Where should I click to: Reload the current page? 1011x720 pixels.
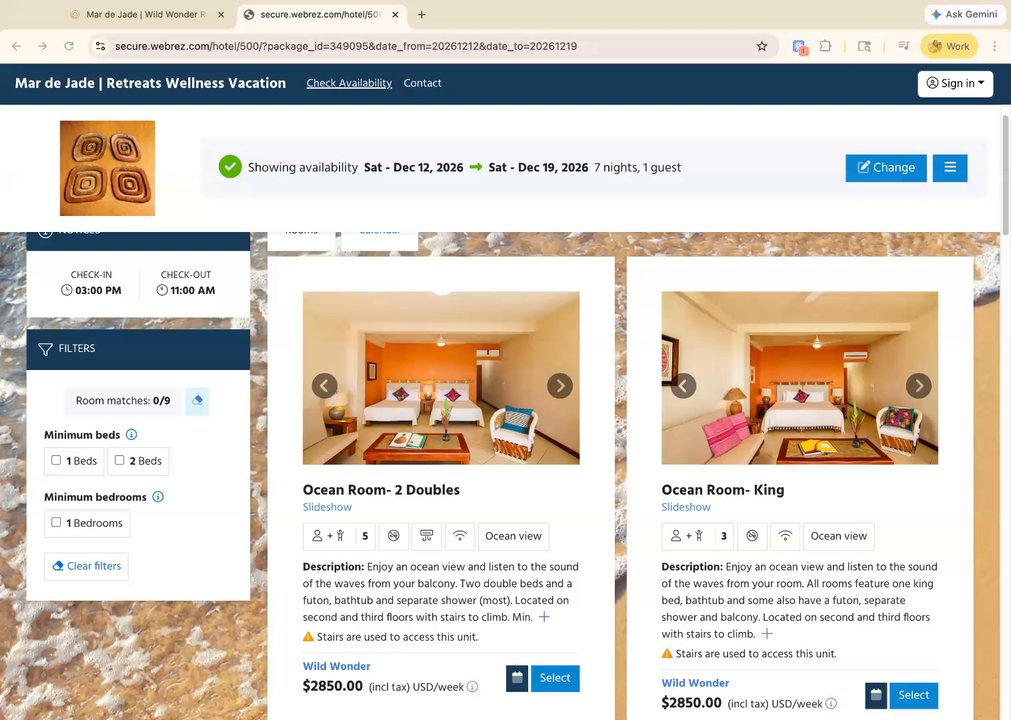[69, 46]
